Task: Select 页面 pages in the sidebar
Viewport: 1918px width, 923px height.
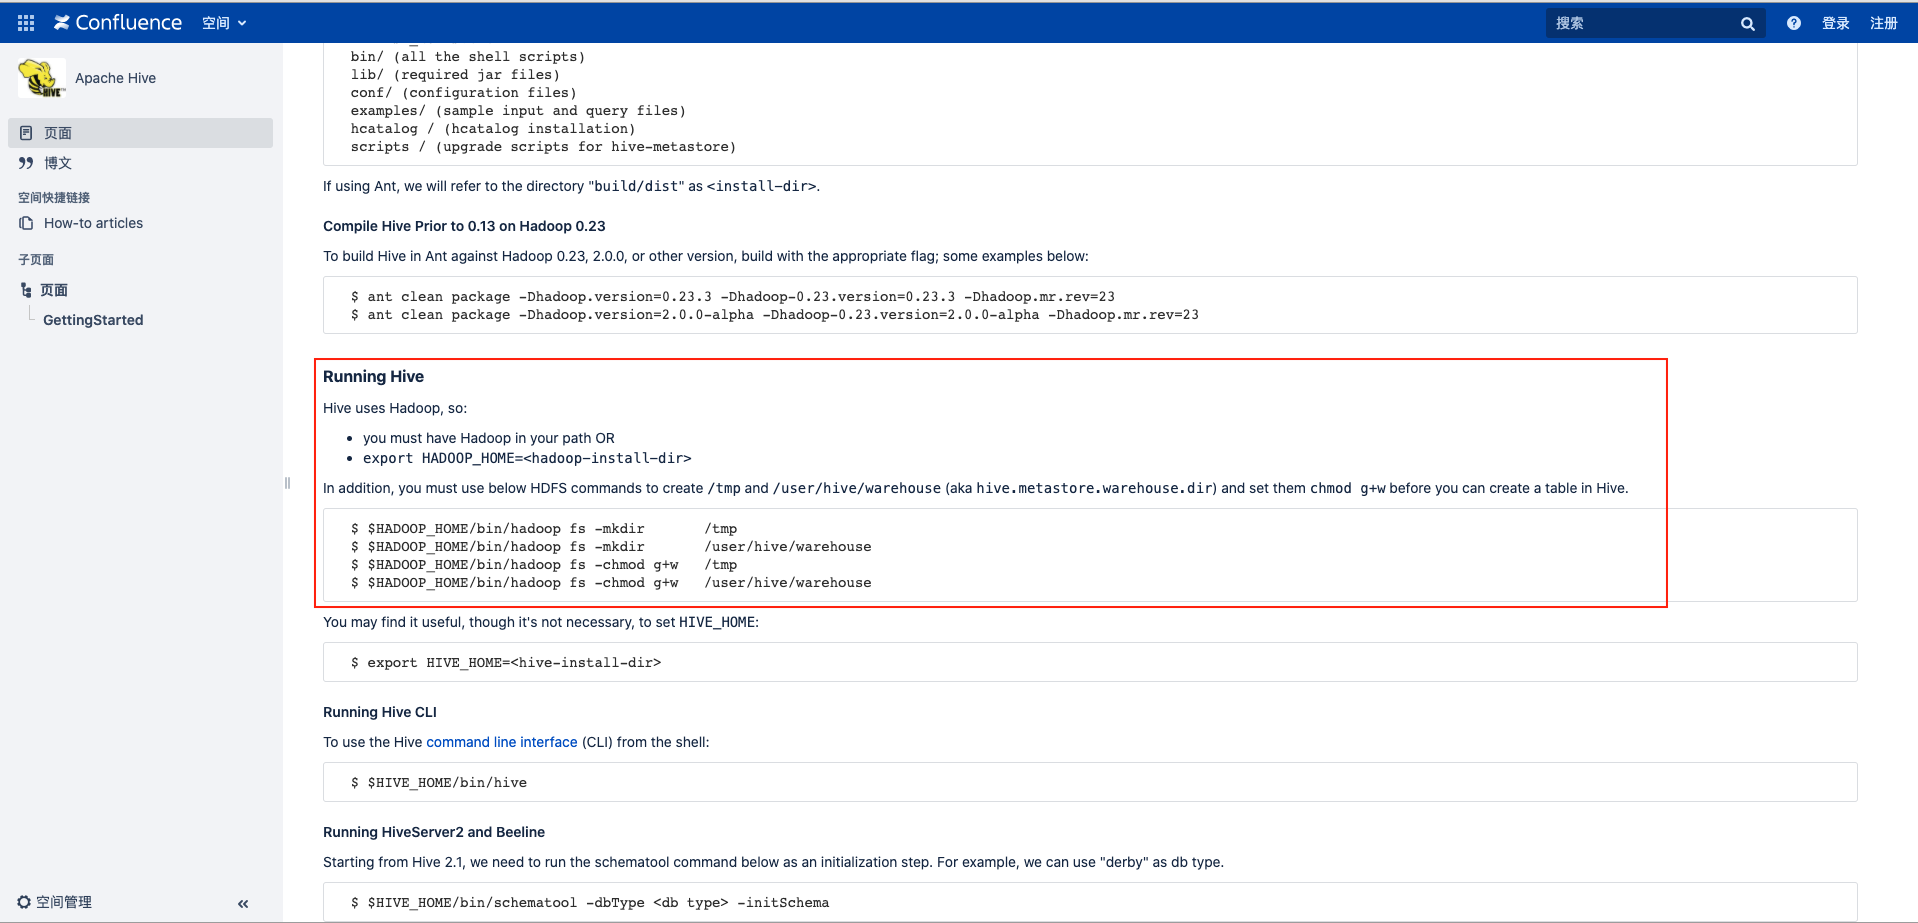Action: [x=140, y=133]
